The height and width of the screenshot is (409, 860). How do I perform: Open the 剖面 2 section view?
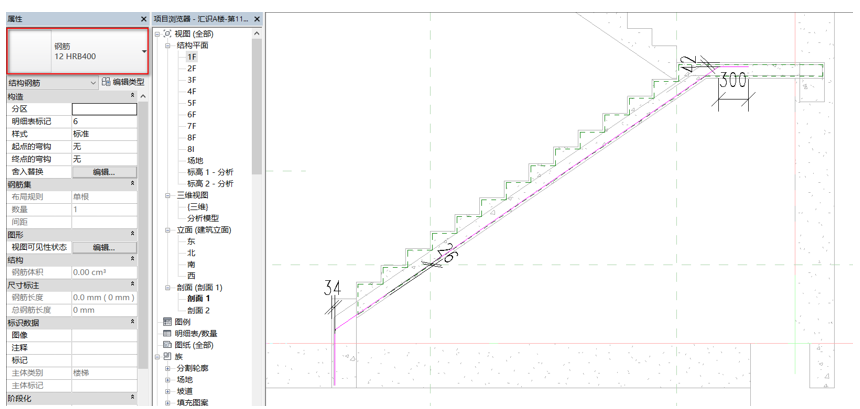[x=199, y=311]
